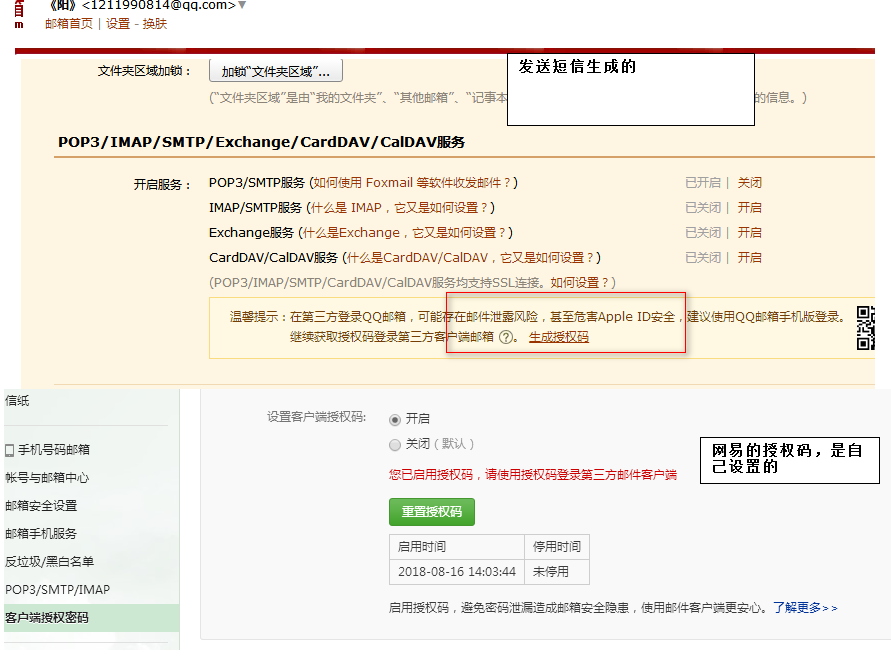Click the POP3/IMAP/SMTP/Exchange/CardDAV/CalDAV服务 section heading
Viewport: 891px width, 656px height.
pos(261,142)
